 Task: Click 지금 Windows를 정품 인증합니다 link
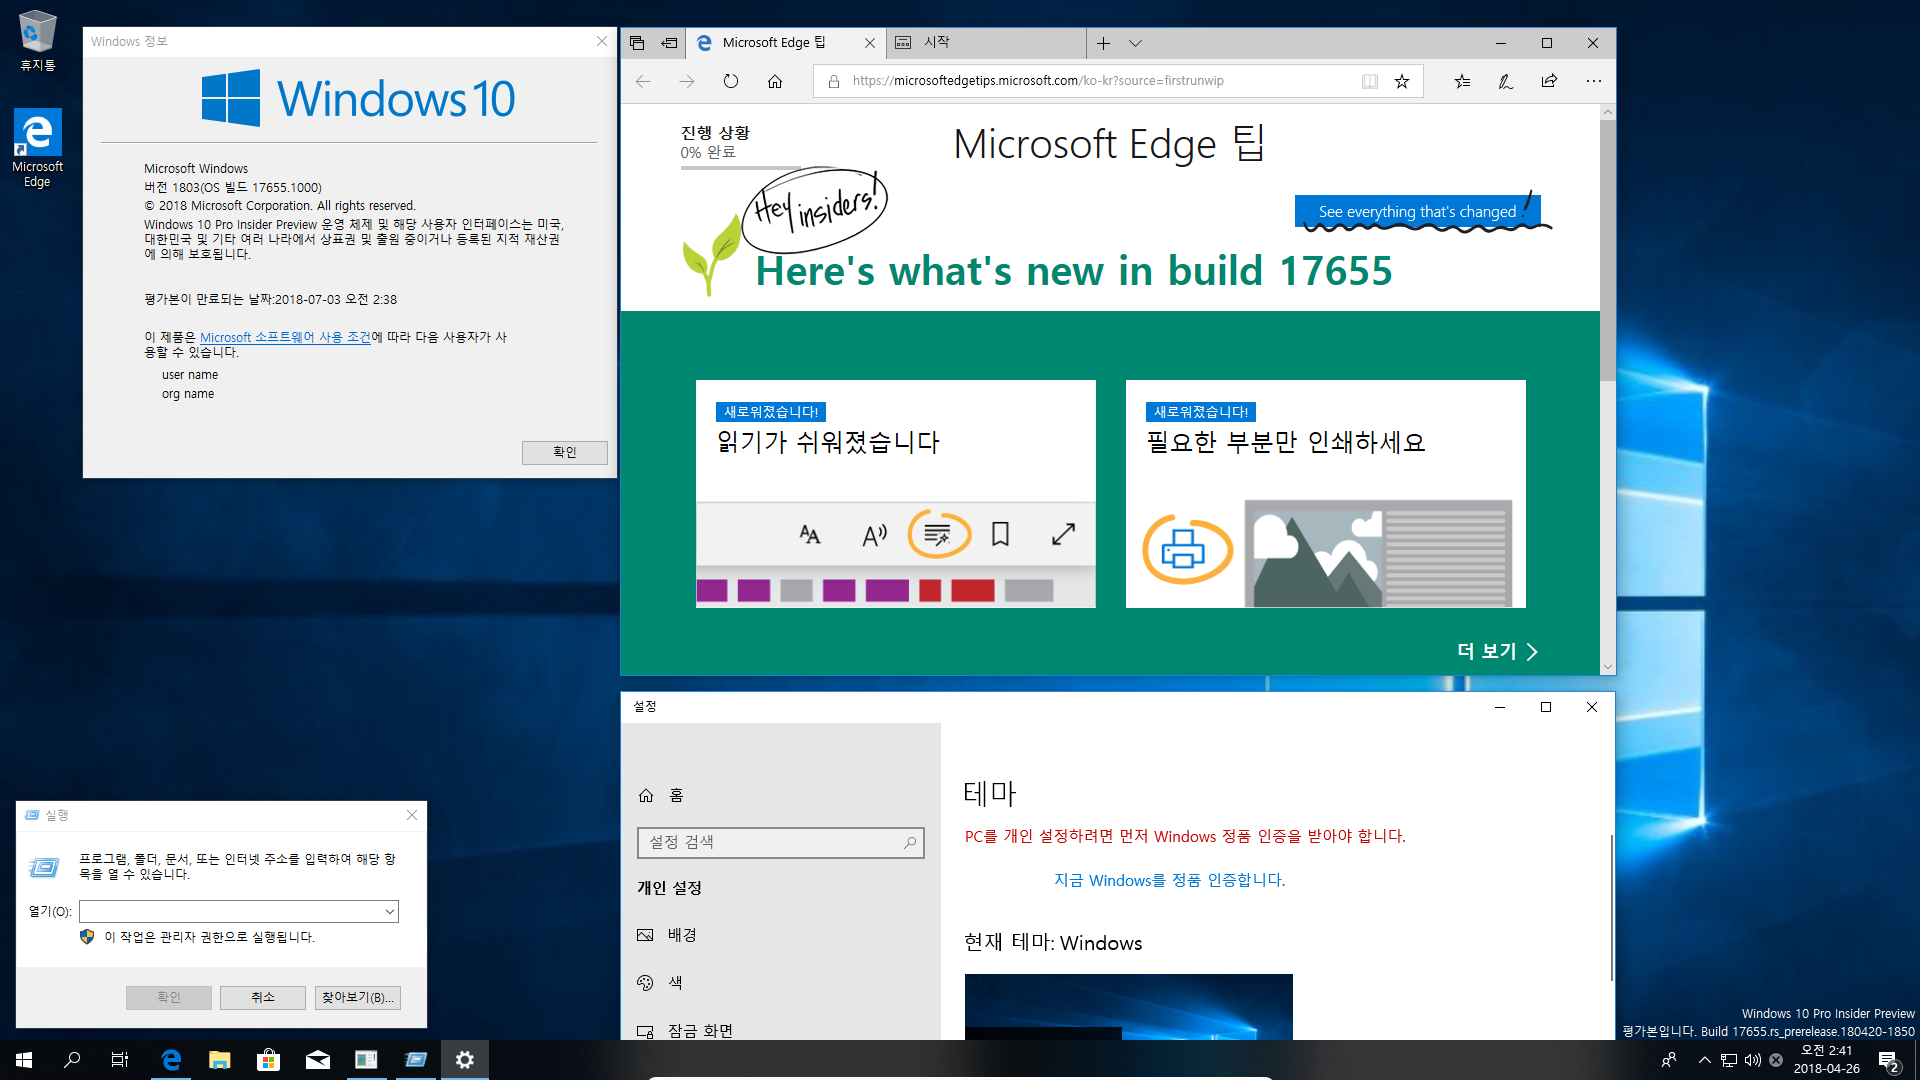pyautogui.click(x=1169, y=880)
